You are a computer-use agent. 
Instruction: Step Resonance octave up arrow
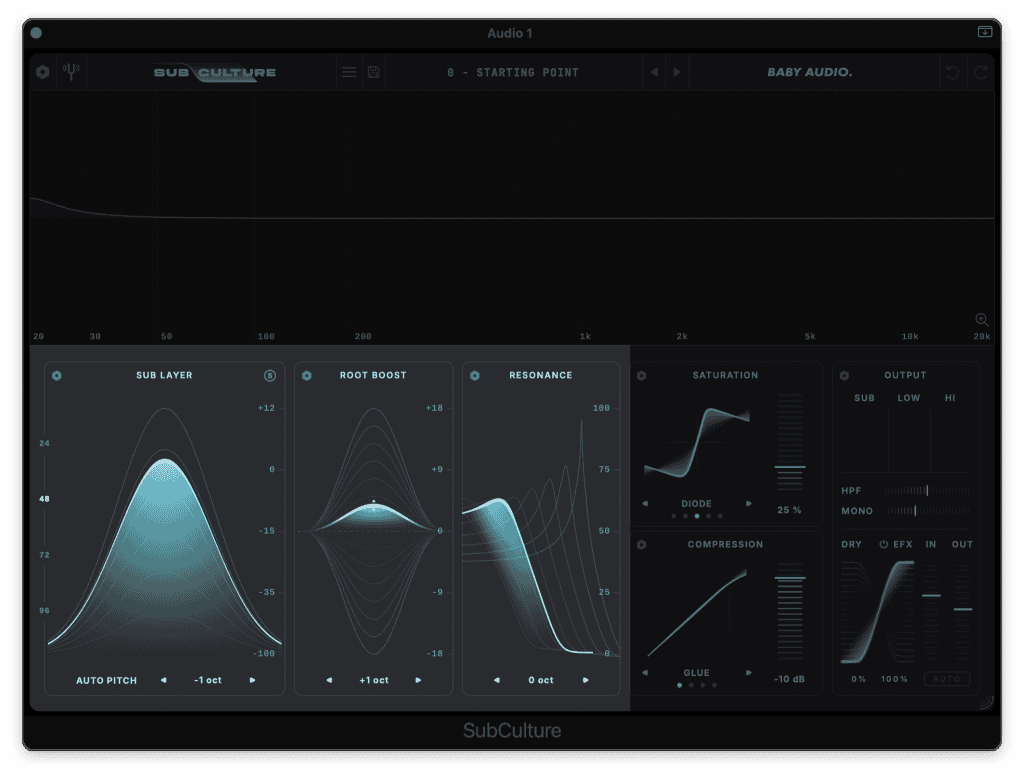pyautogui.click(x=586, y=680)
